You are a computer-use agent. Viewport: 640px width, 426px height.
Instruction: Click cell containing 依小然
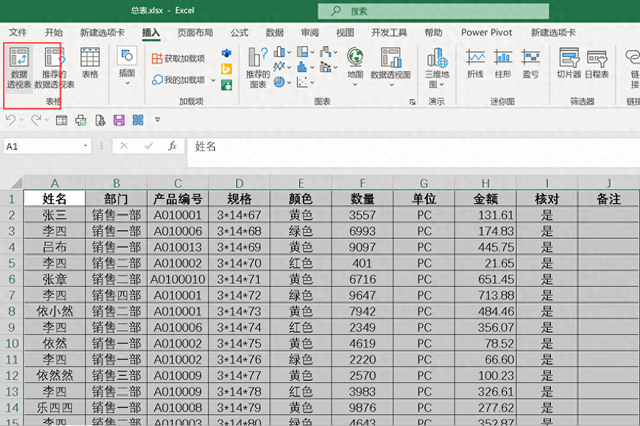tap(54, 311)
